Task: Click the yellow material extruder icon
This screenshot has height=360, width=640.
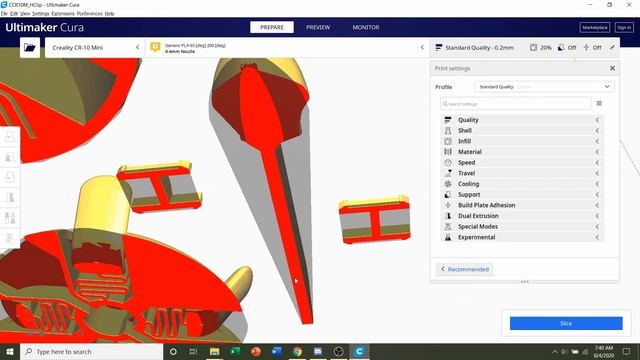Action: tap(155, 47)
